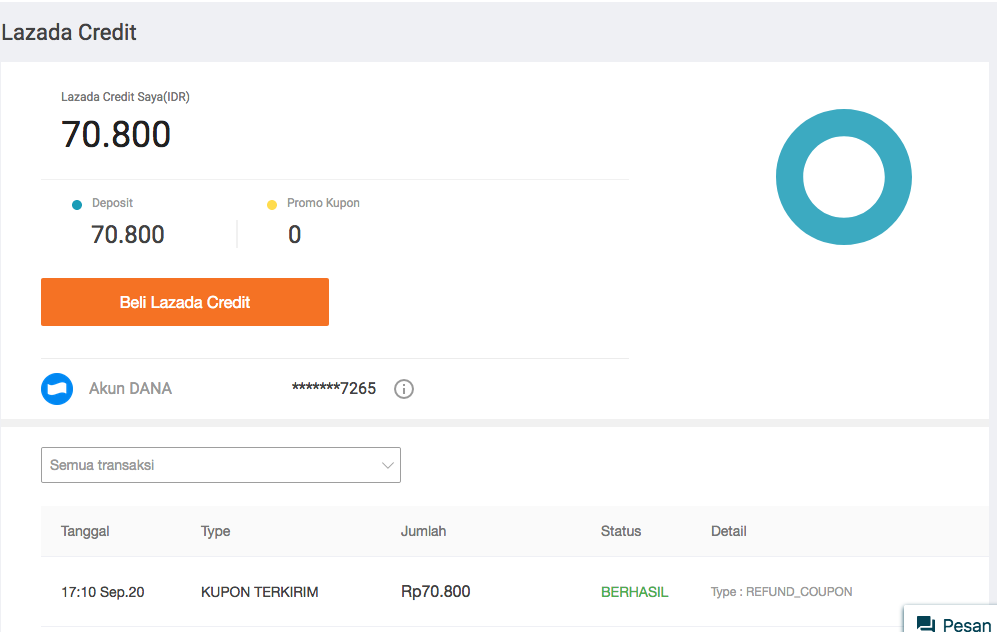Click the DANA wallet logo icon
The image size is (997, 632).
pos(57,389)
